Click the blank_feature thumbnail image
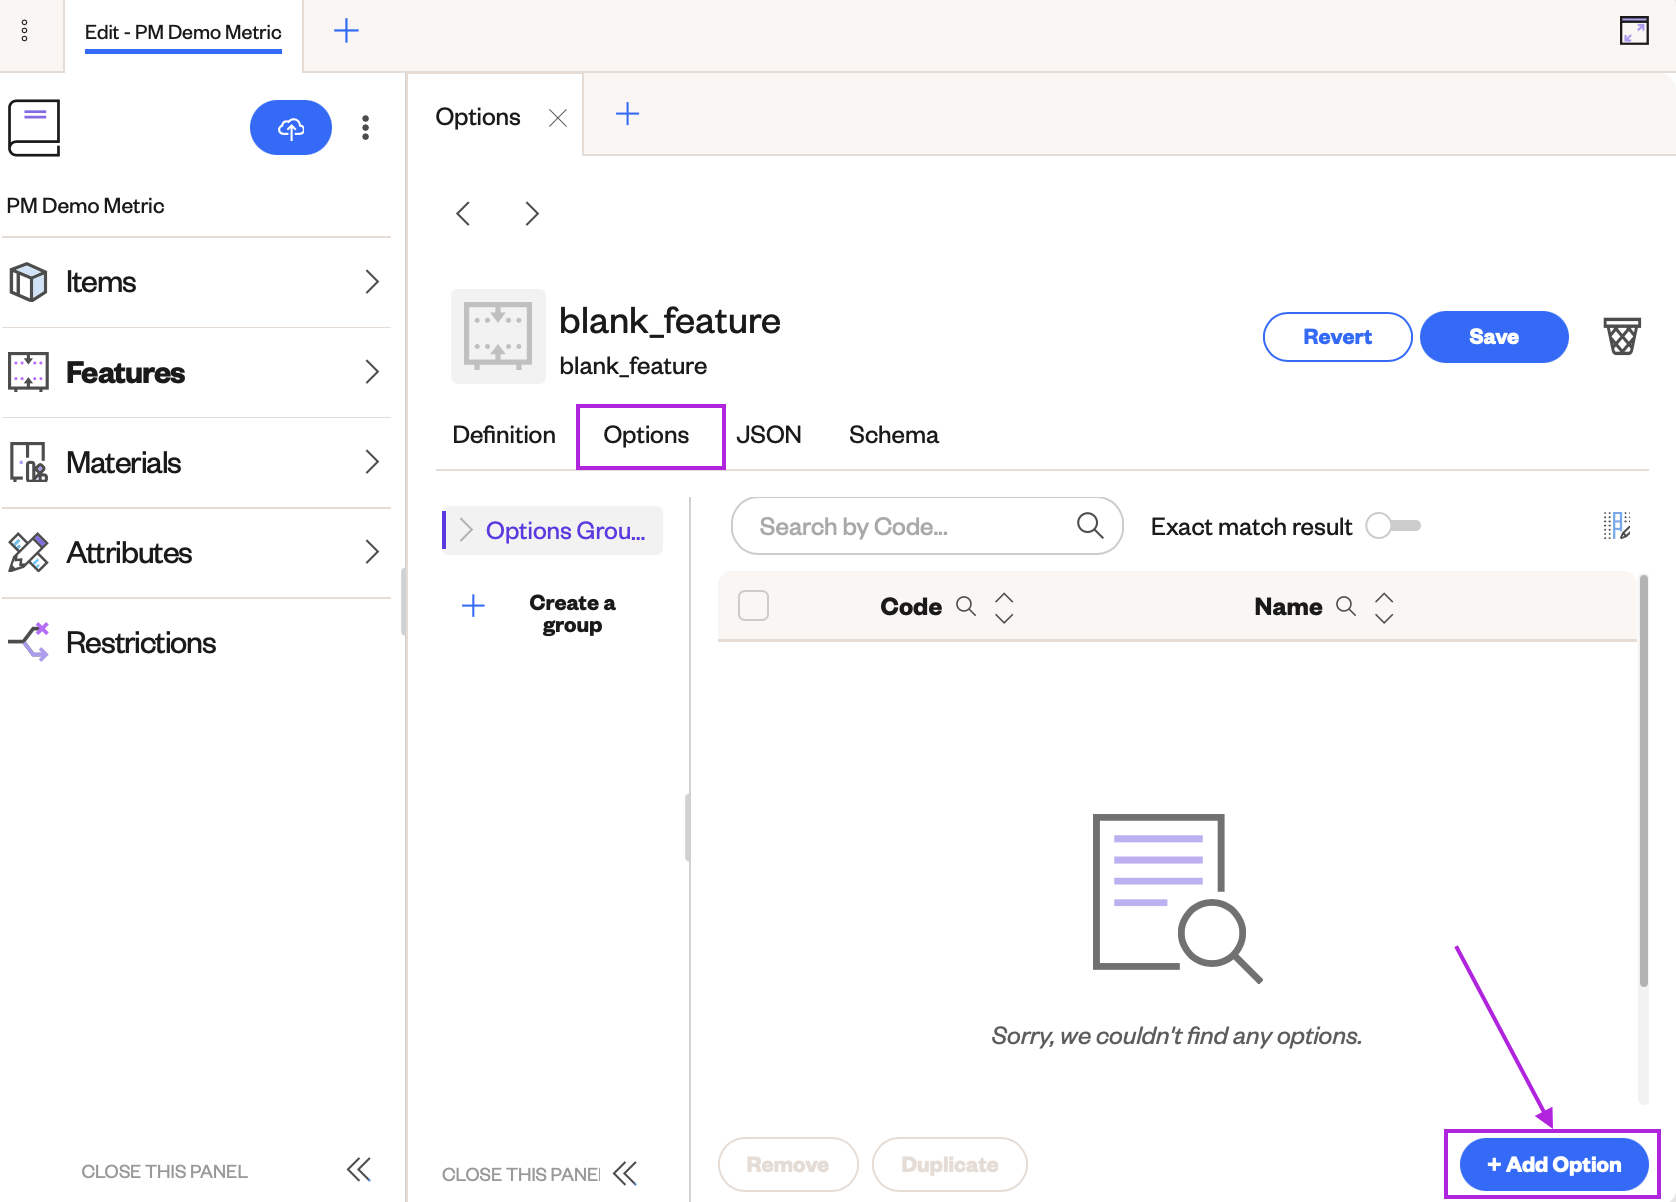 [x=498, y=337]
